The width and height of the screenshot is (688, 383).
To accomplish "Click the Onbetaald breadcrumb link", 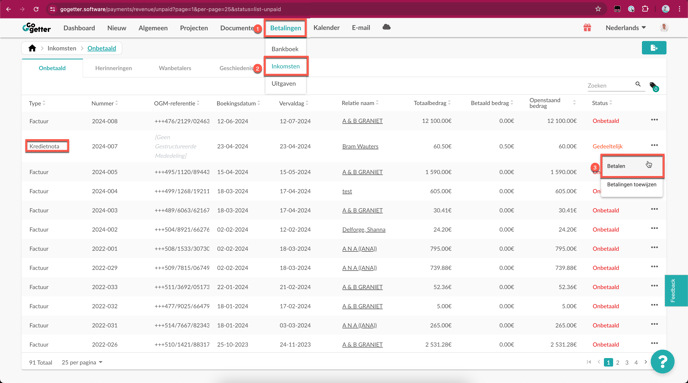I will (102, 48).
